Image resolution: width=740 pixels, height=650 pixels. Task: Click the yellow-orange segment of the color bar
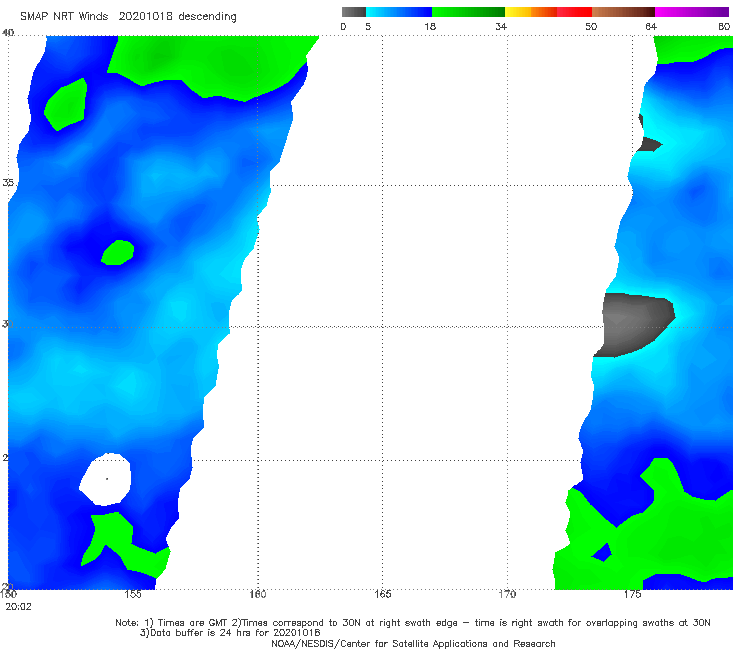[x=531, y=12]
